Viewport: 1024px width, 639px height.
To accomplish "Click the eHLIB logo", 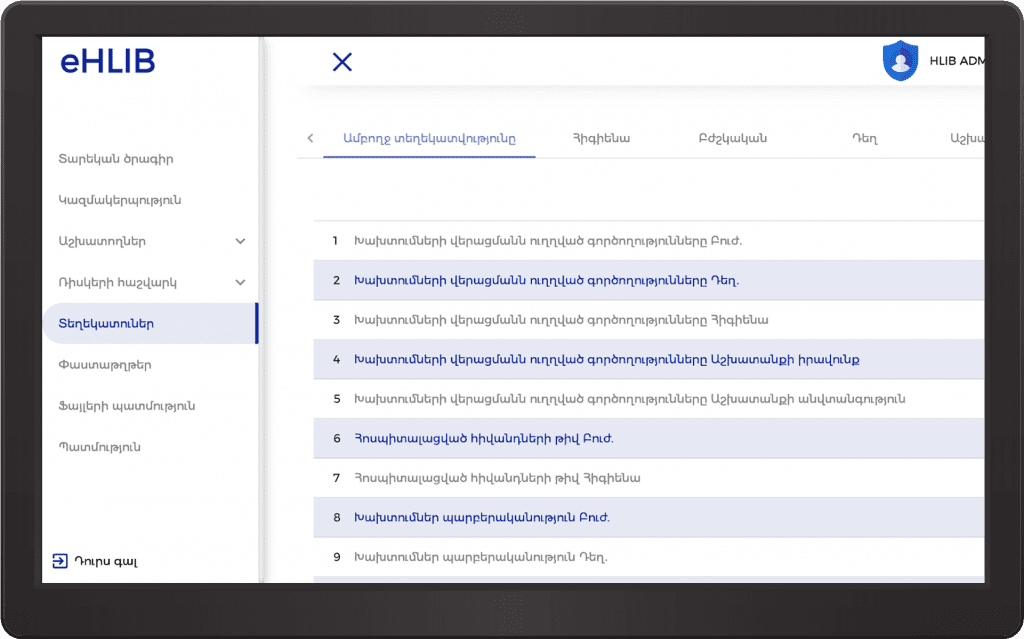I will click(107, 62).
